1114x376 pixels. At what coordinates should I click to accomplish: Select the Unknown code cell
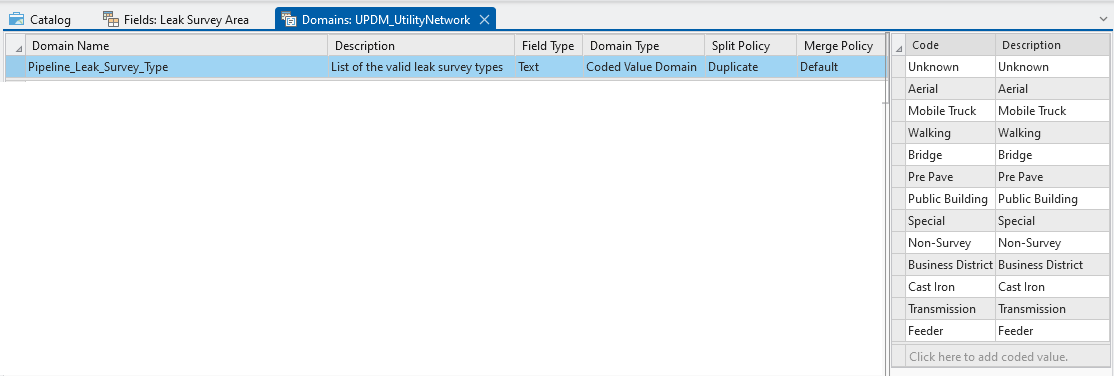[x=951, y=67]
